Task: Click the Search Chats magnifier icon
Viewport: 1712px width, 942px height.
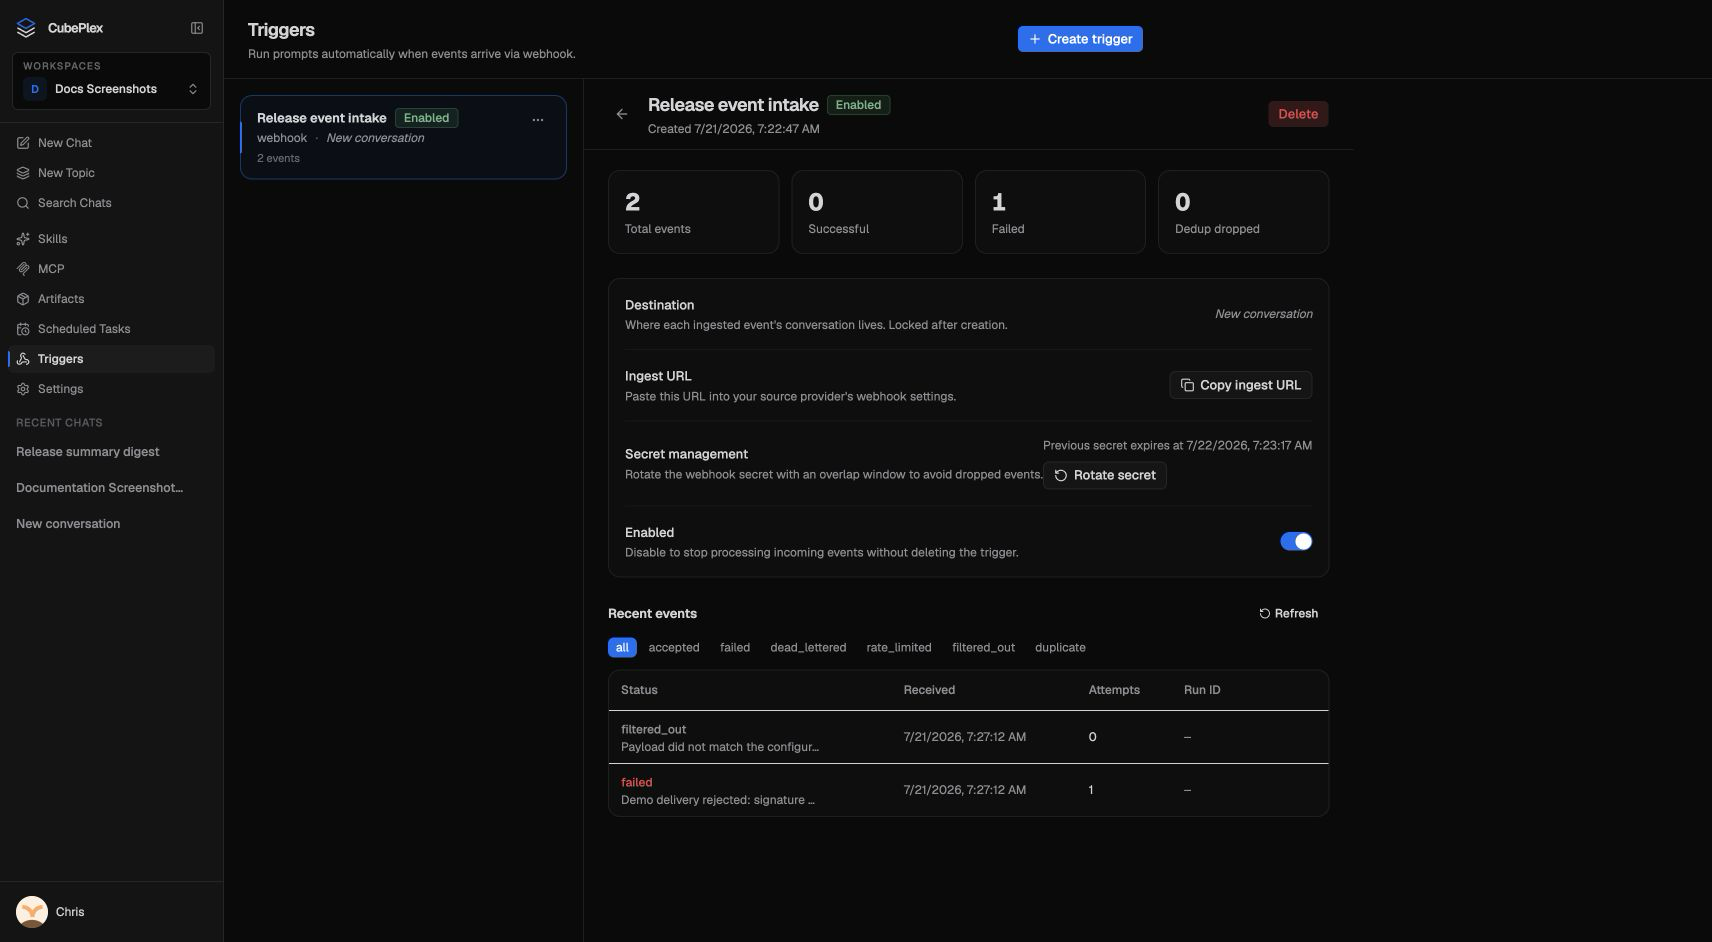Action: click(x=23, y=203)
